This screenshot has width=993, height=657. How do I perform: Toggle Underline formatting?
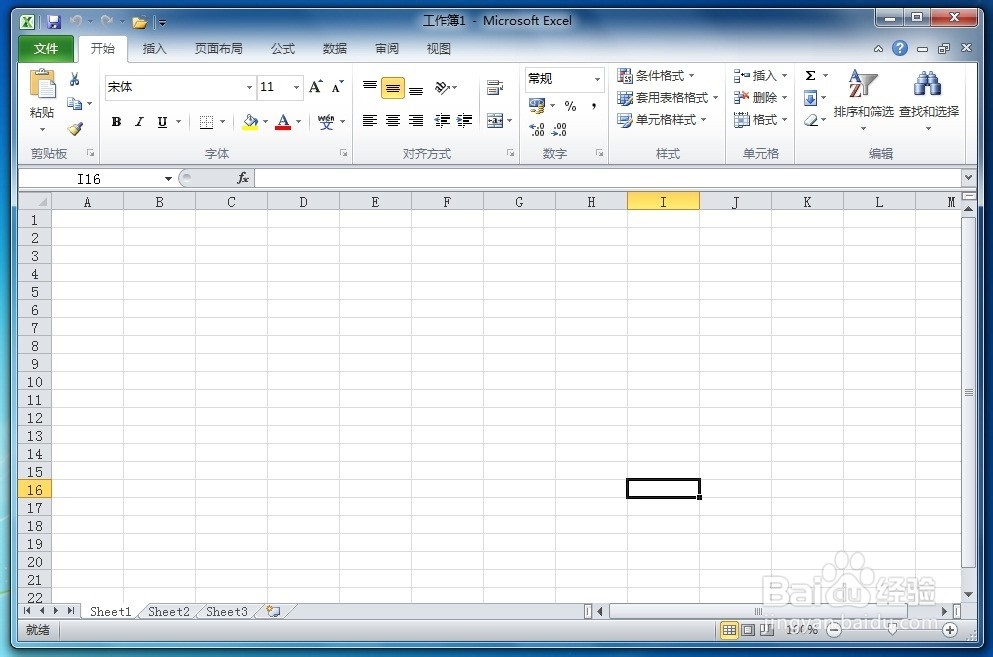coord(162,122)
